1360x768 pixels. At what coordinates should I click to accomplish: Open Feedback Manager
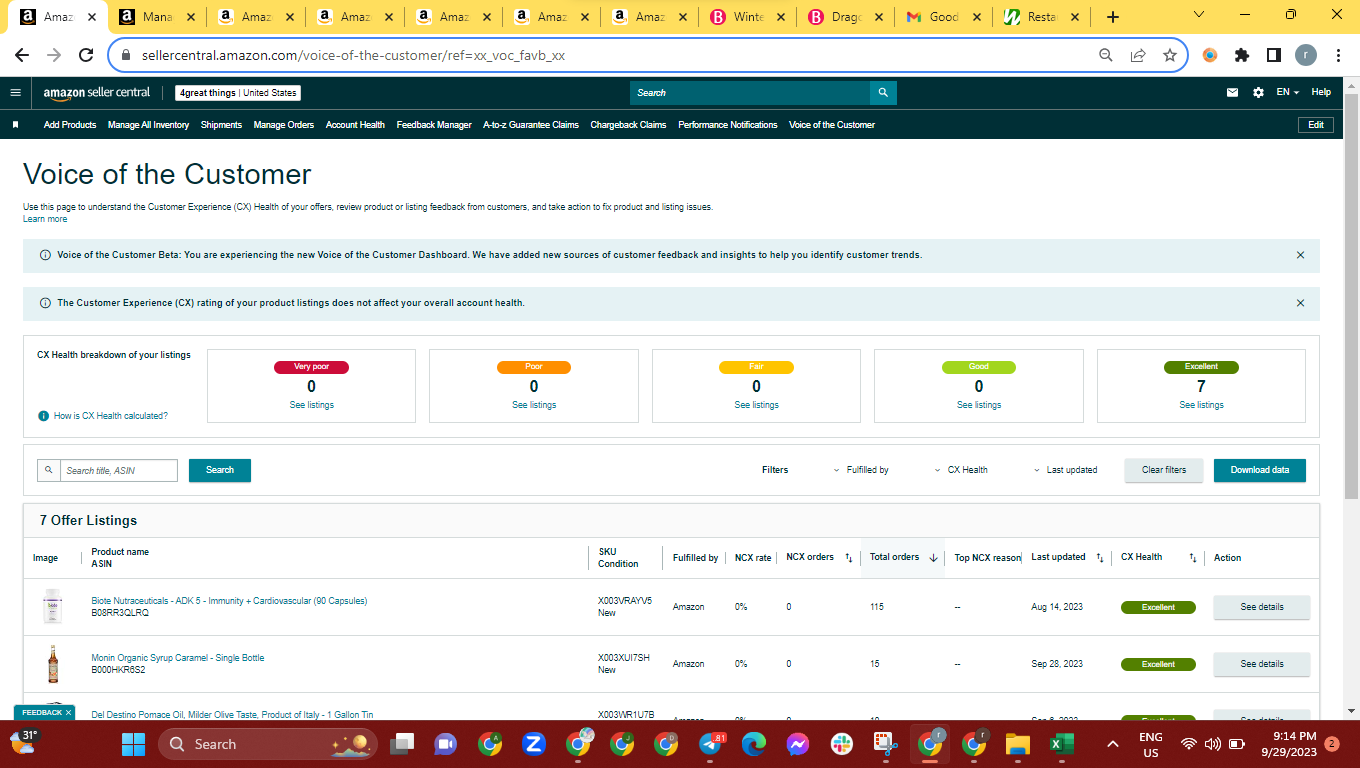tap(434, 125)
